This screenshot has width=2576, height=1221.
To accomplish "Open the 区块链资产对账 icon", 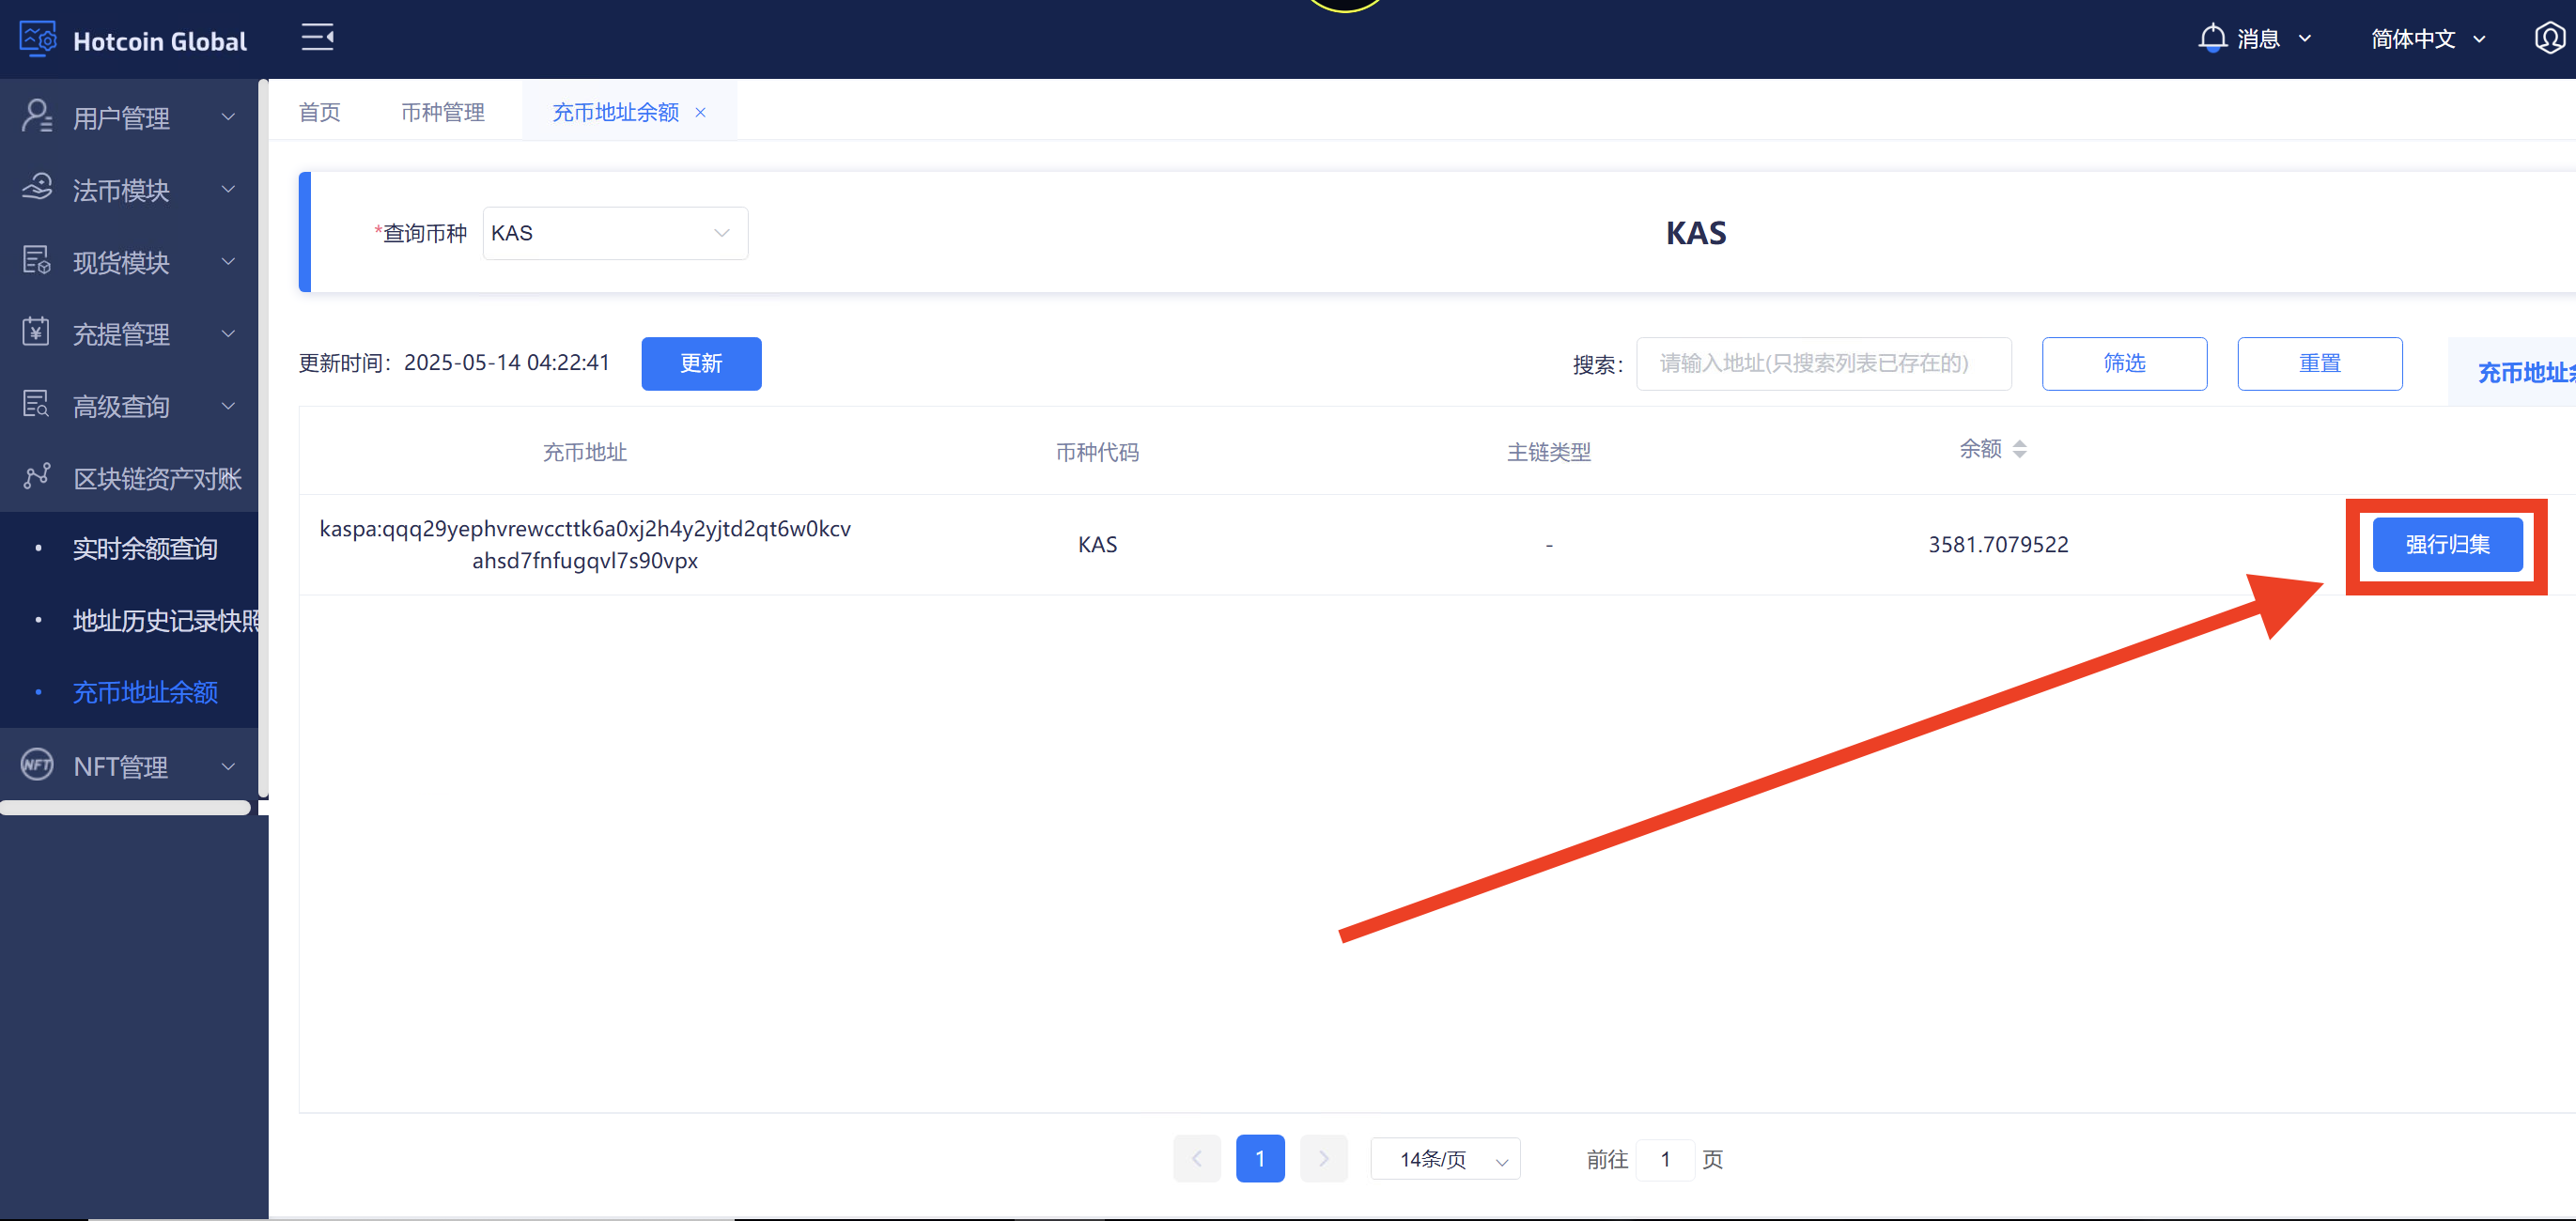I will (x=37, y=477).
